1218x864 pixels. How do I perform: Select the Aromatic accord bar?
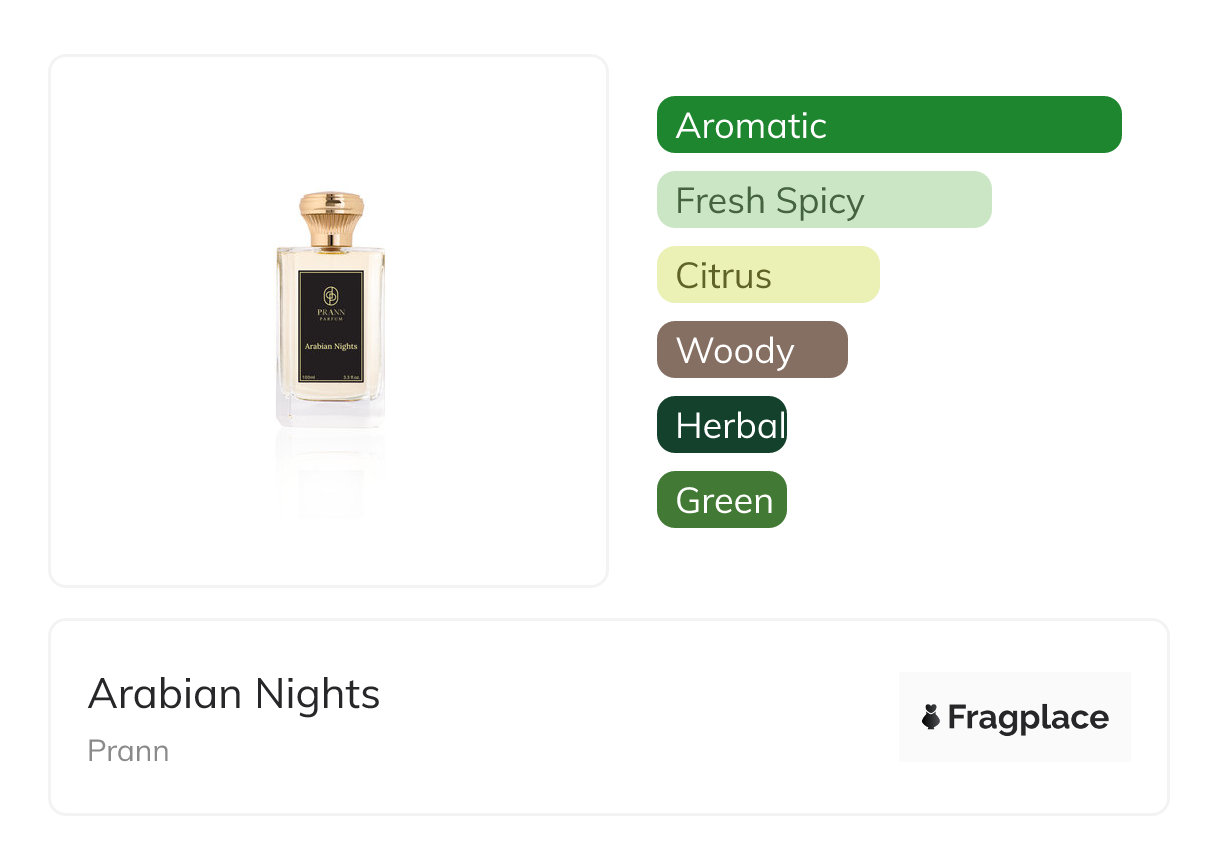(x=889, y=125)
